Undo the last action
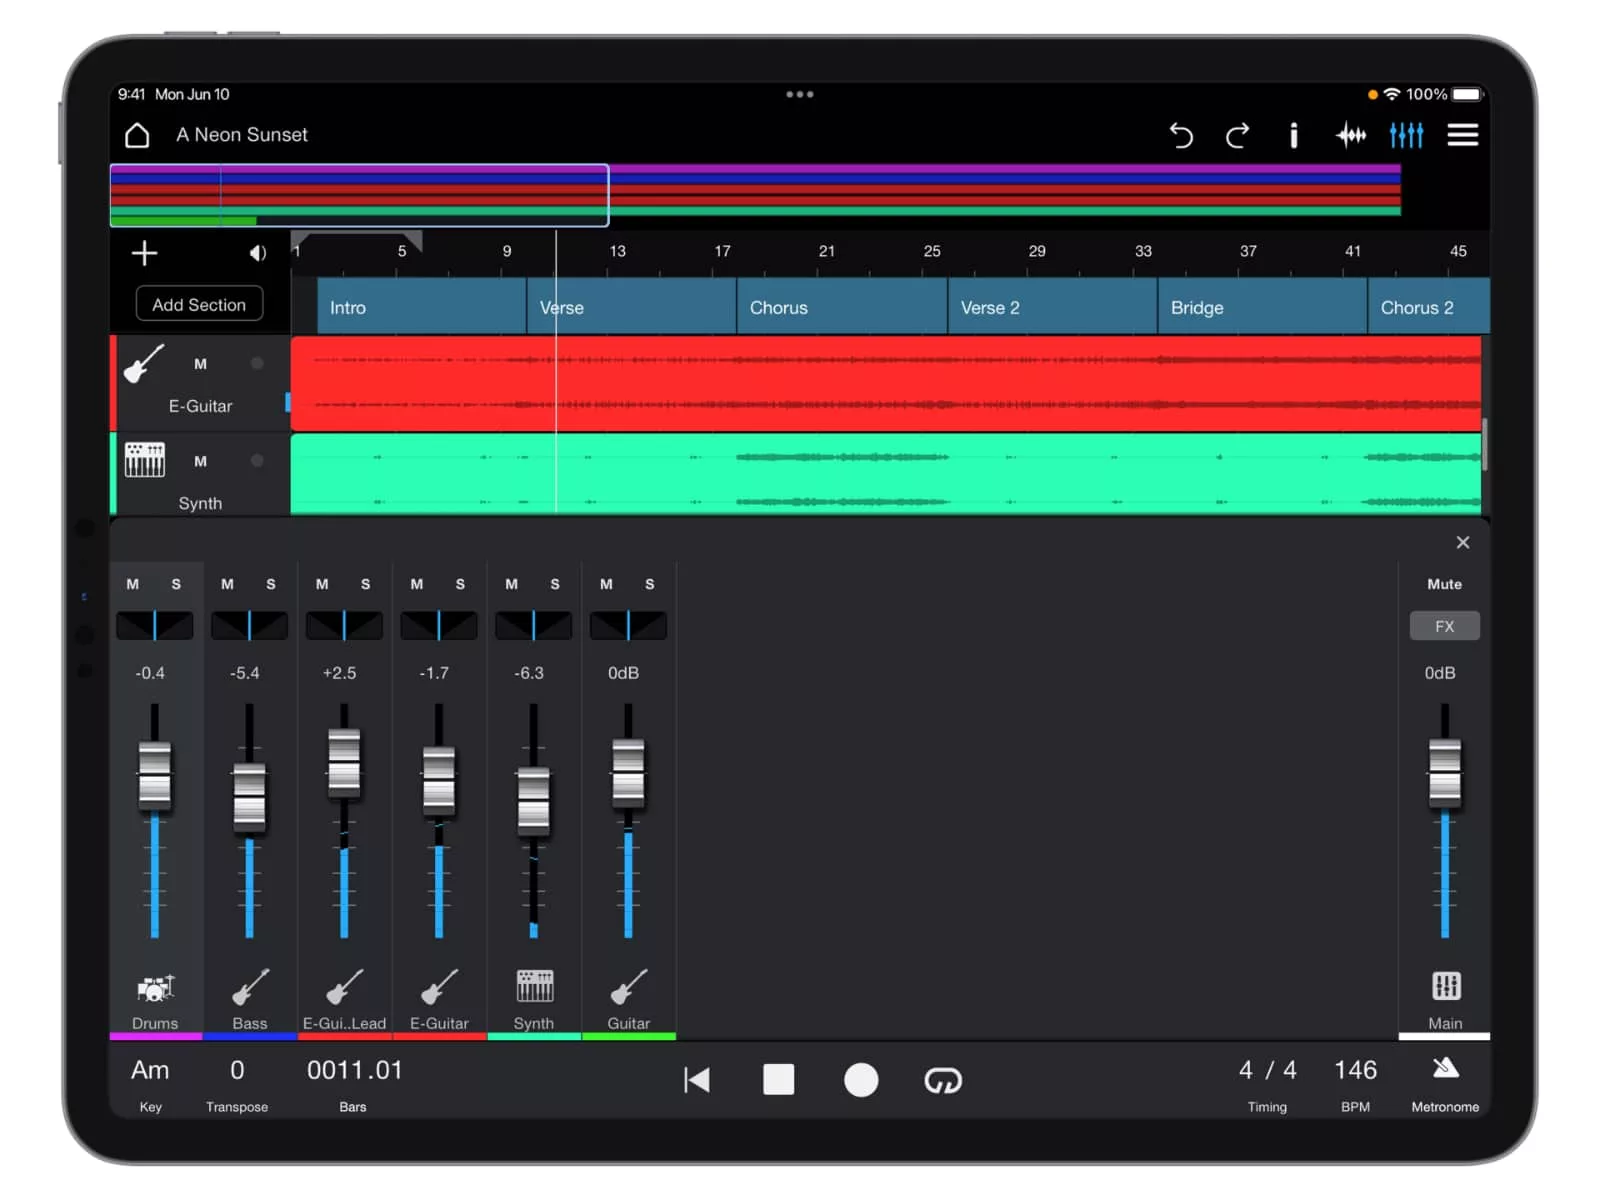This screenshot has height=1200, width=1600. 1181,135
